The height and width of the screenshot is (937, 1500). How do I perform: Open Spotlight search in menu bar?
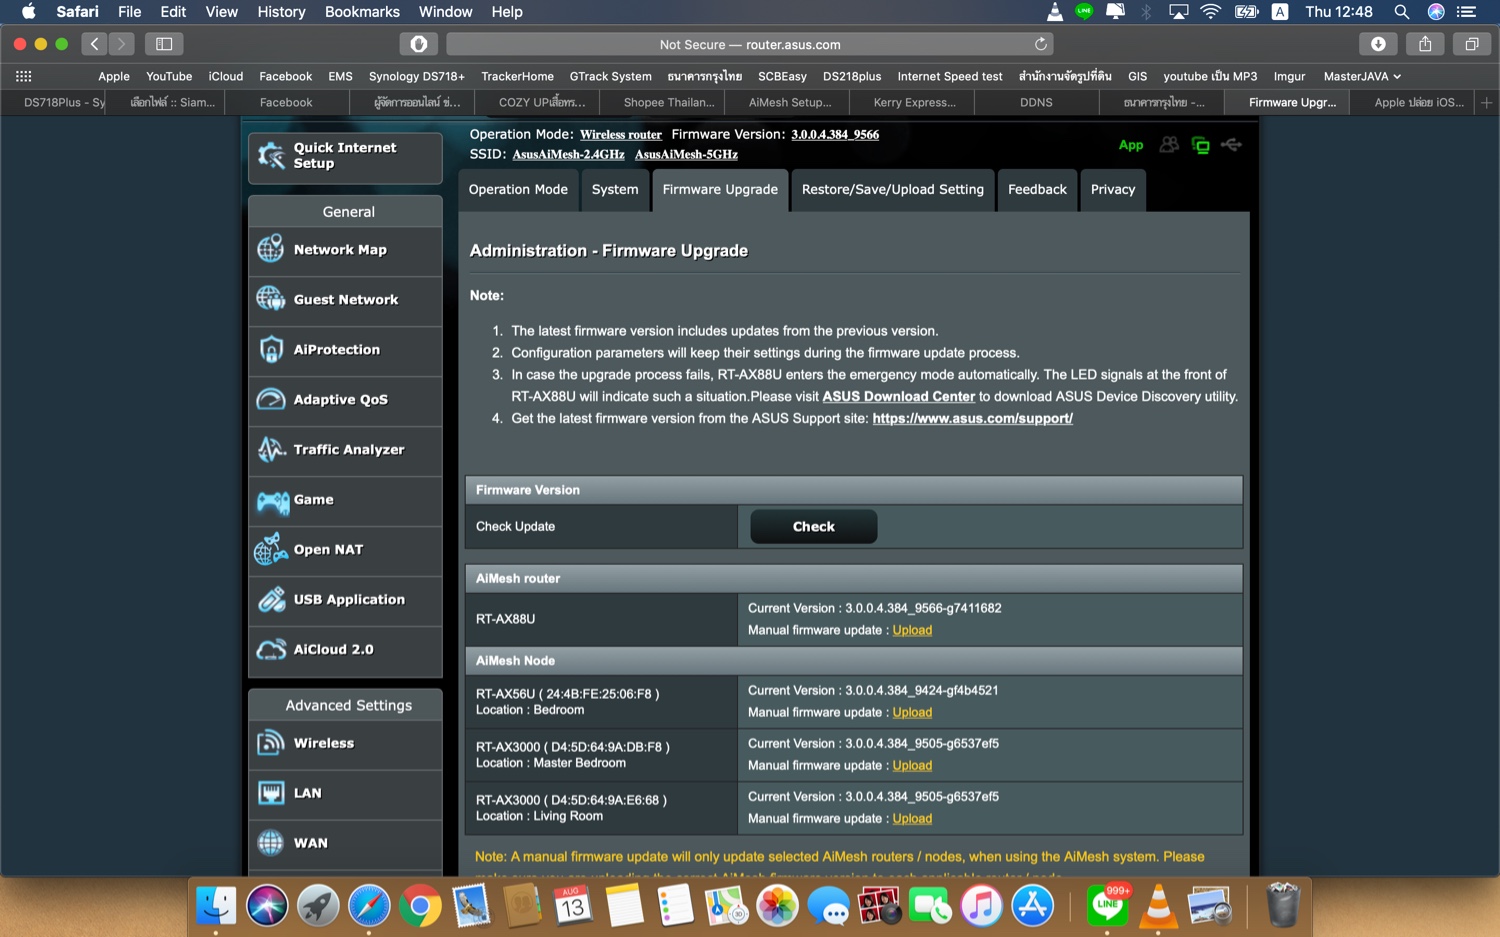pyautogui.click(x=1402, y=12)
